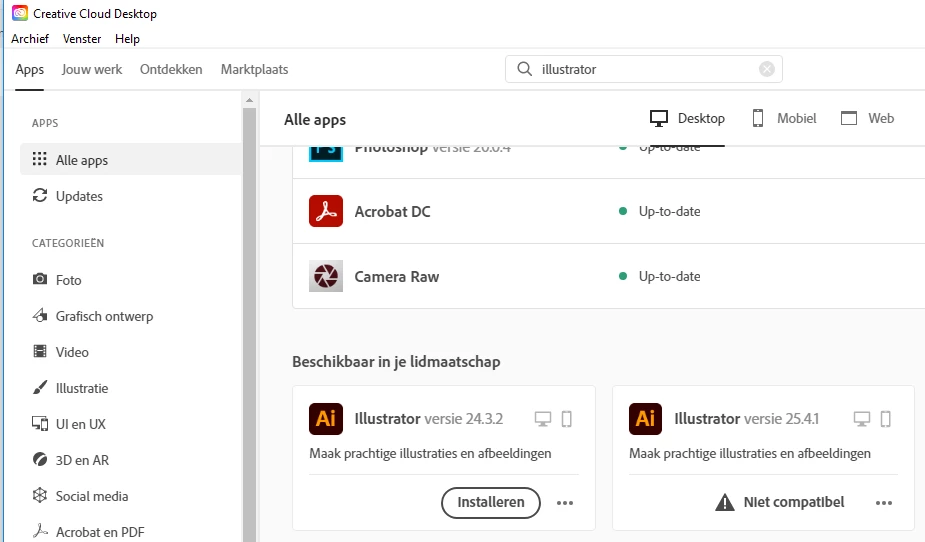The height and width of the screenshot is (542, 925).
Task: Click the desktop icon on Illustrator 24.3.2 card
Action: click(543, 419)
